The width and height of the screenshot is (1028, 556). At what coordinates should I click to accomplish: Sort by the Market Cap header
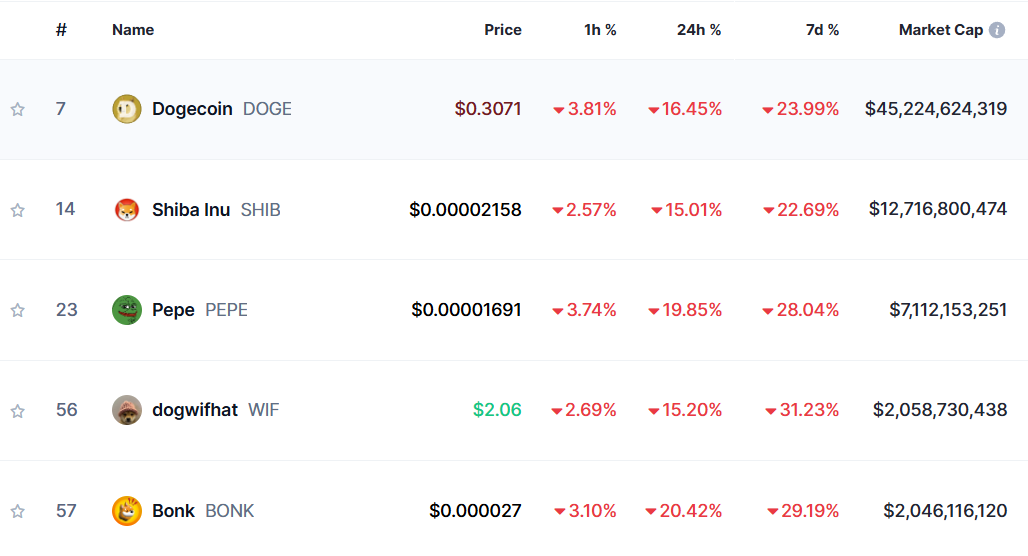point(940,30)
